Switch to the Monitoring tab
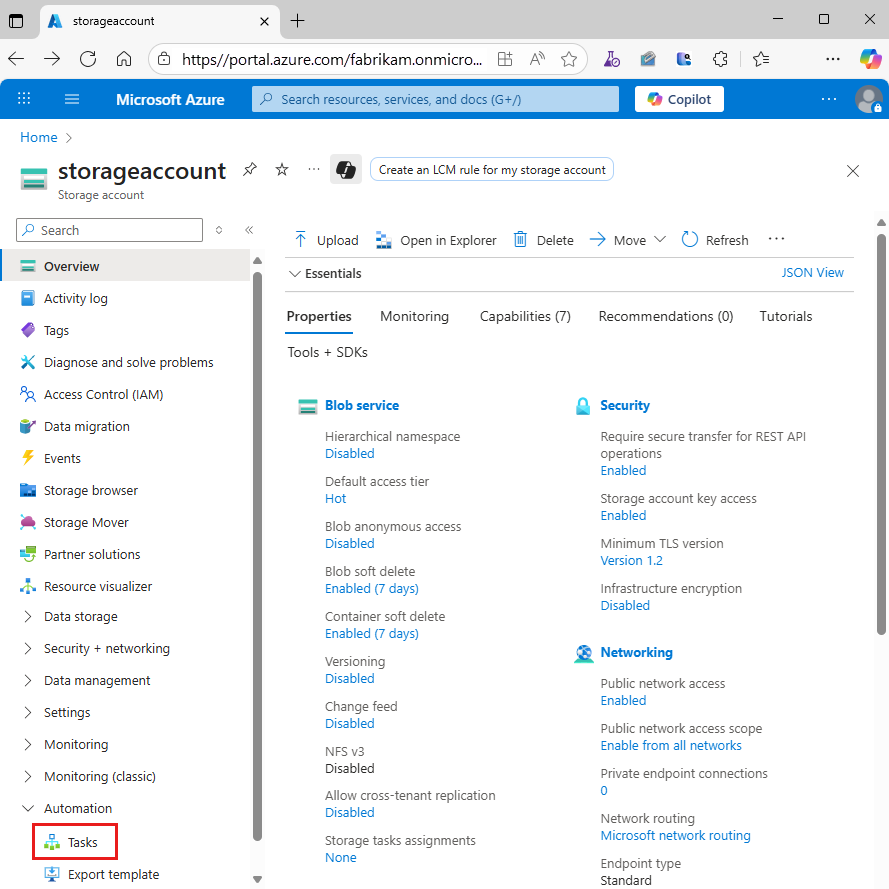 414,316
